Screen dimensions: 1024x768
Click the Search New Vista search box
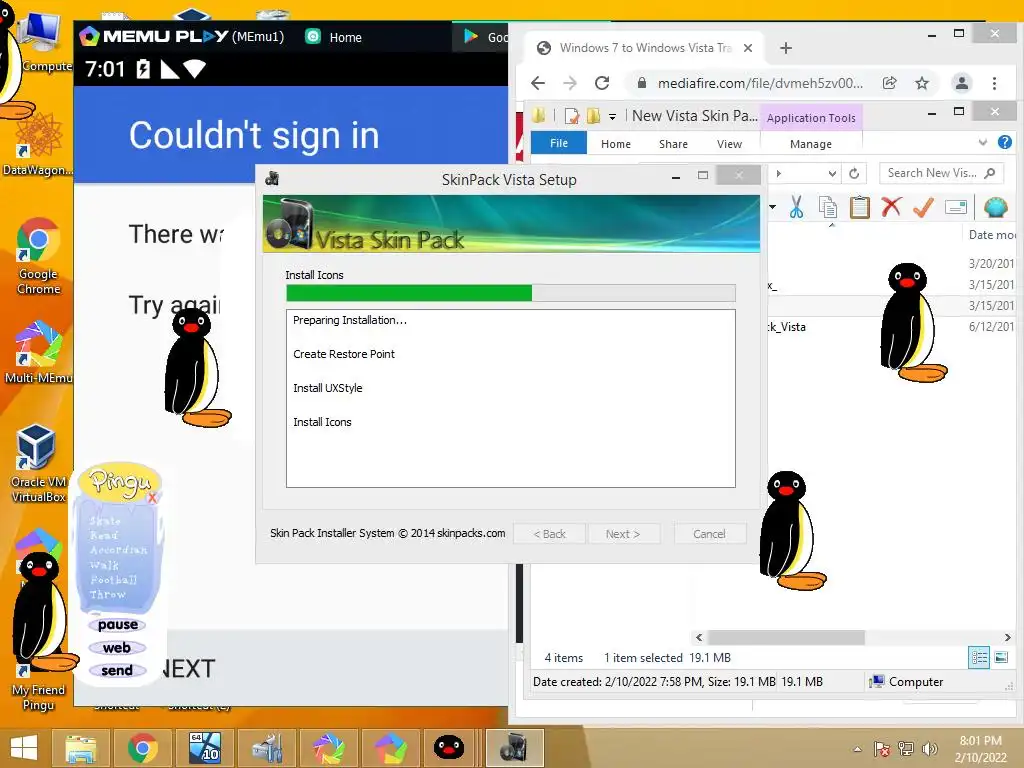940,173
